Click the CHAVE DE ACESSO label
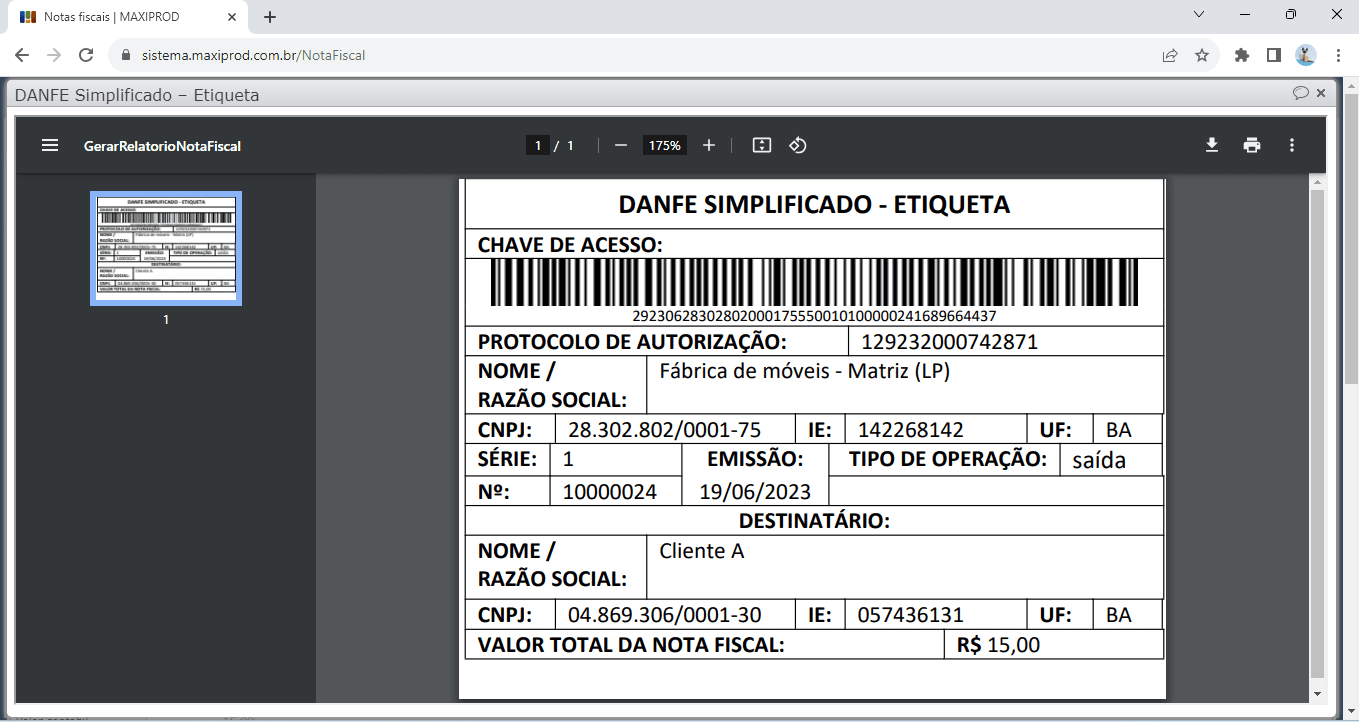 coord(570,245)
